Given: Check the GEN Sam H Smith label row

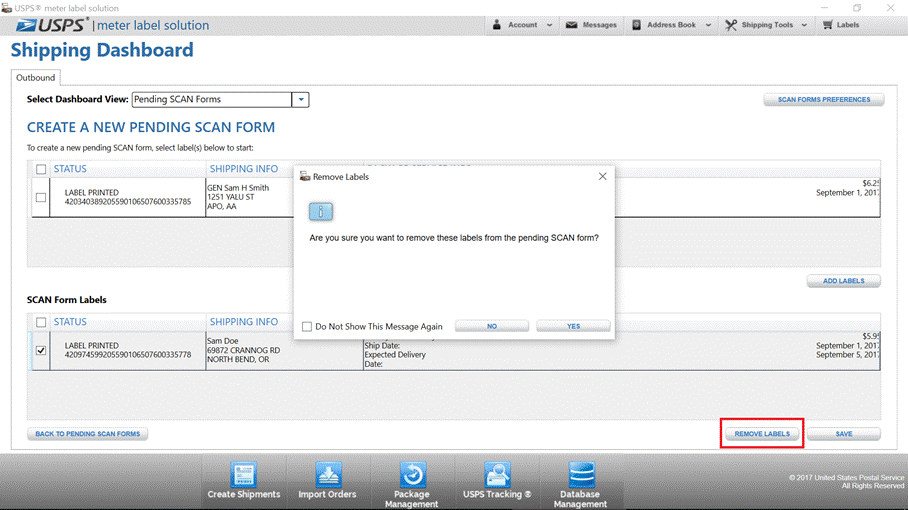Looking at the screenshot, I should pyautogui.click(x=41, y=197).
